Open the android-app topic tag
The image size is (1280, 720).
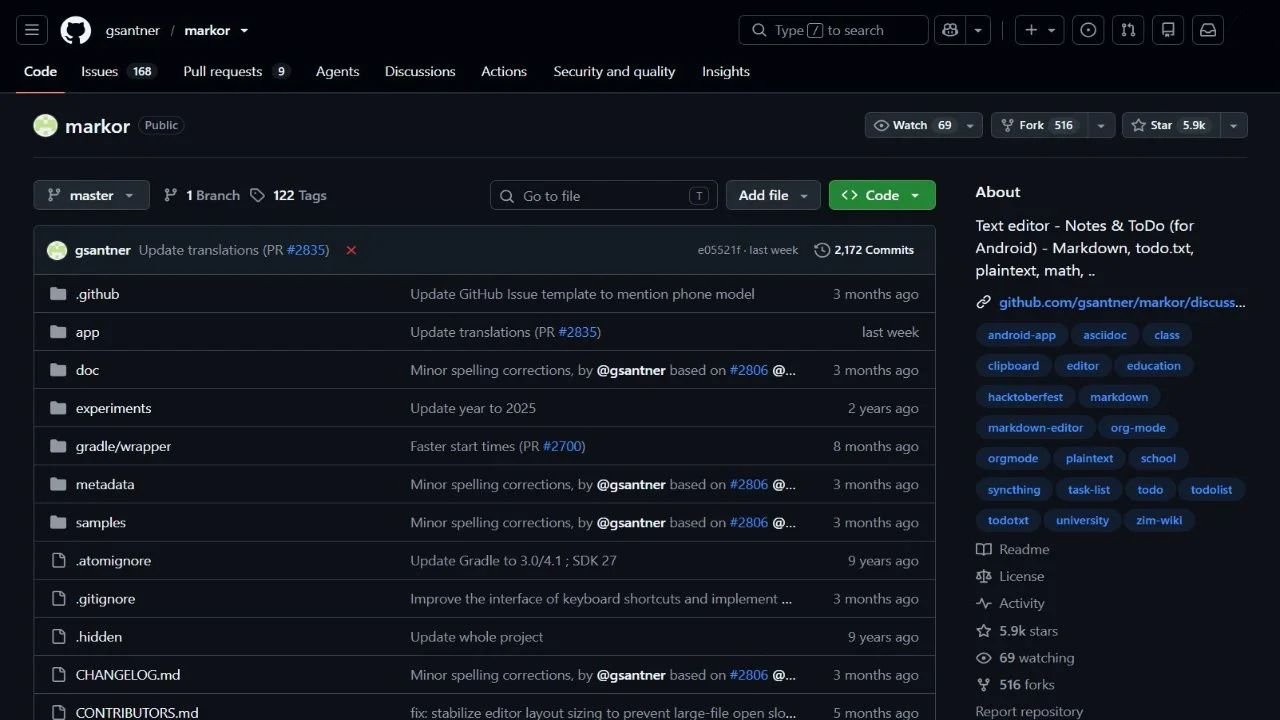(x=1022, y=335)
